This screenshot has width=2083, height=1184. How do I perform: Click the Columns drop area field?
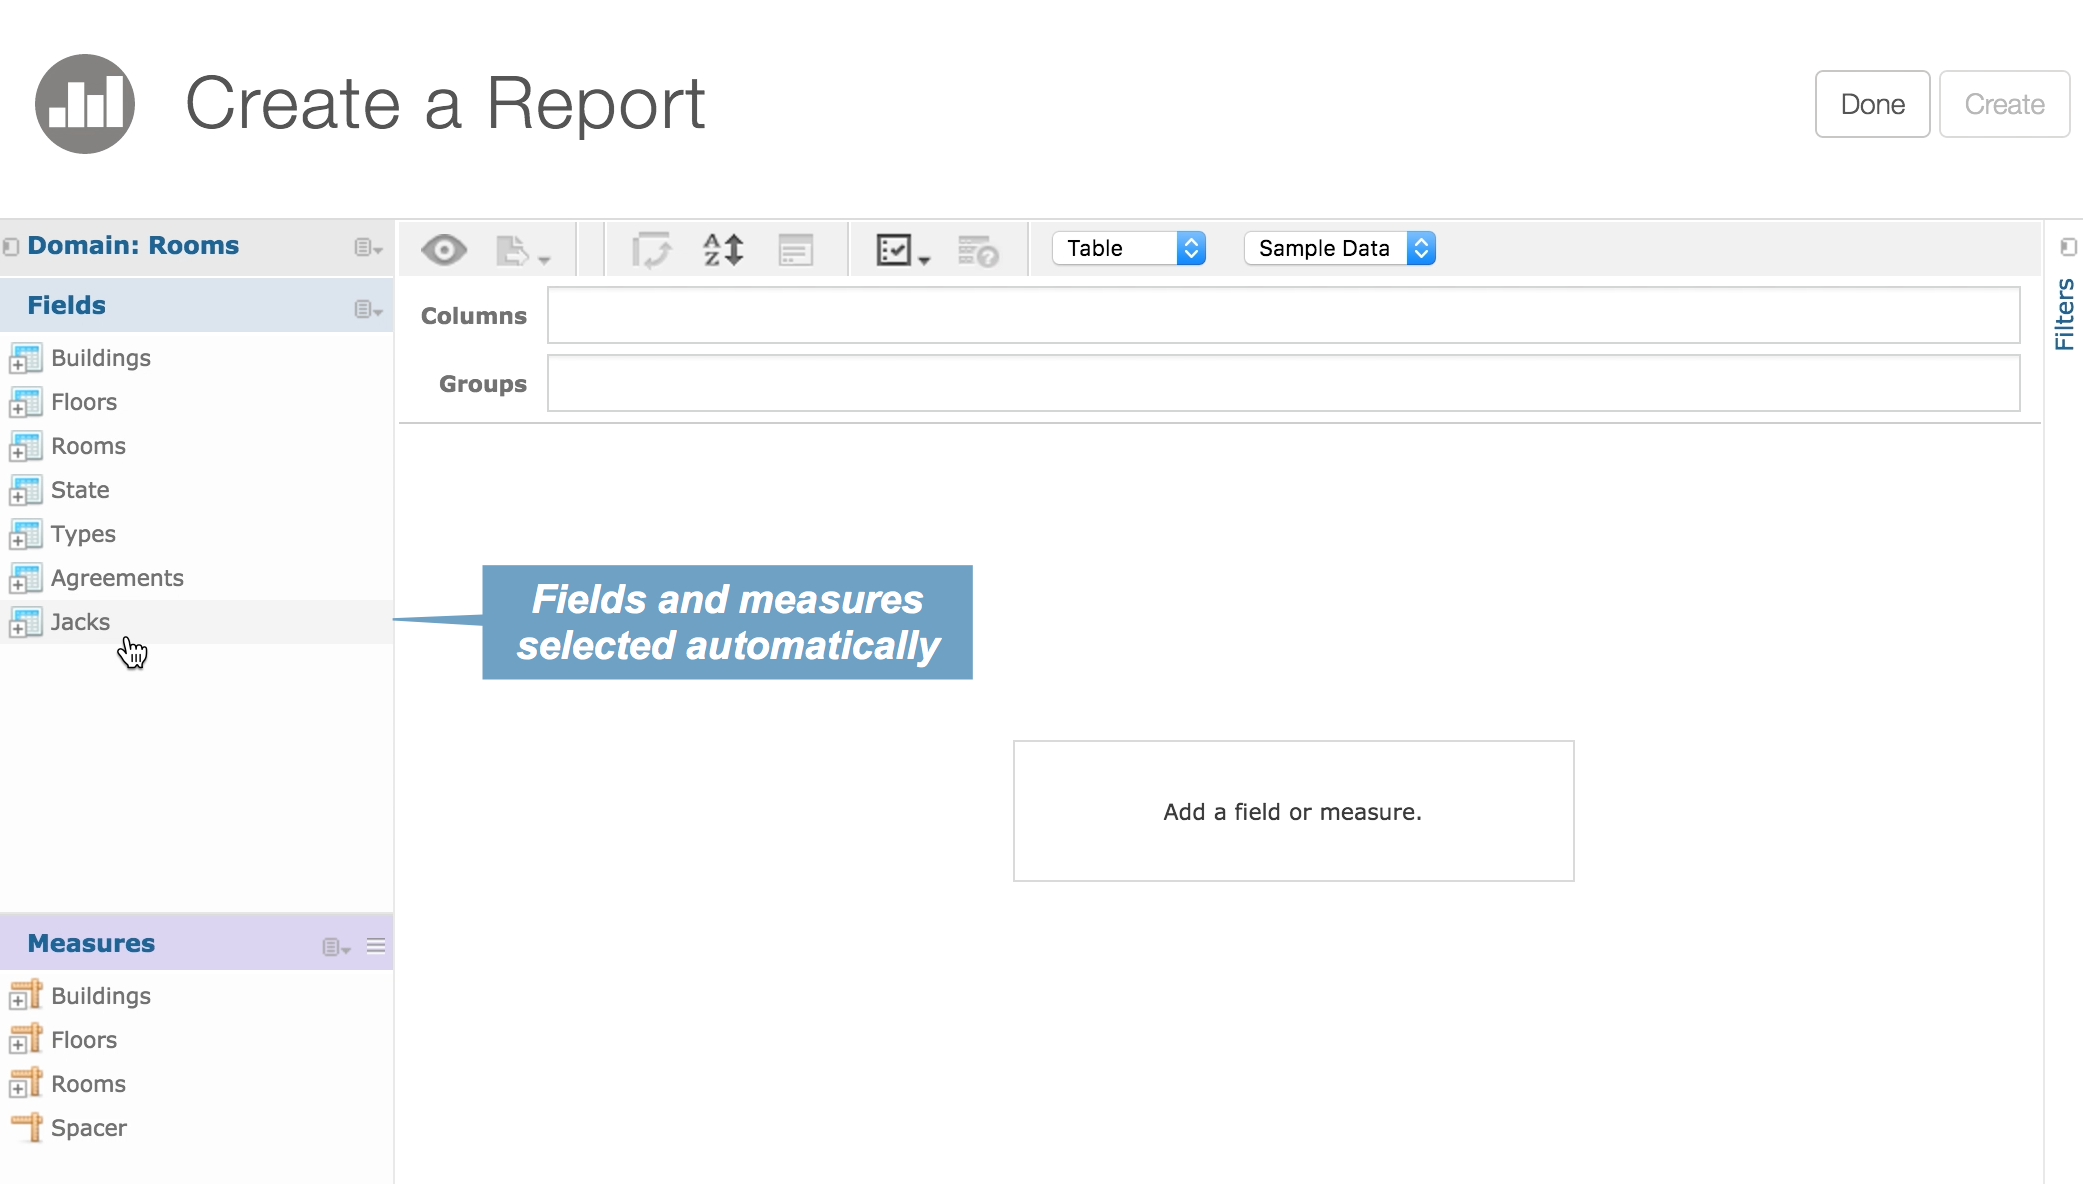(1283, 315)
